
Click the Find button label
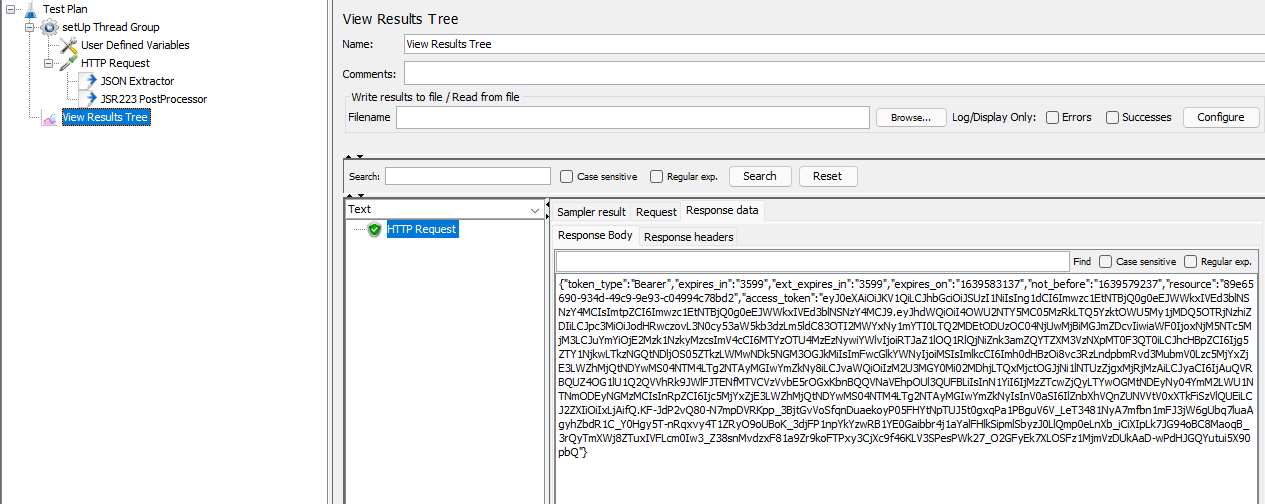pos(1082,261)
